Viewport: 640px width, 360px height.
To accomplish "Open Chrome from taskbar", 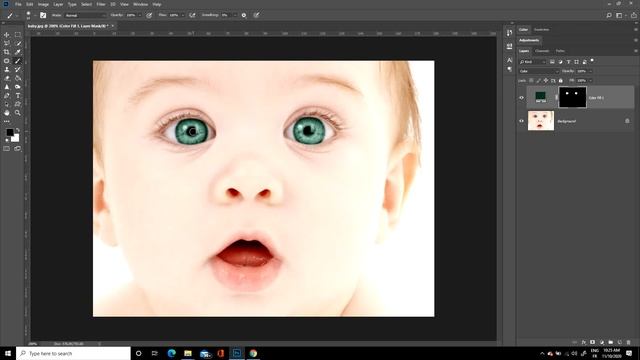I will click(x=253, y=353).
